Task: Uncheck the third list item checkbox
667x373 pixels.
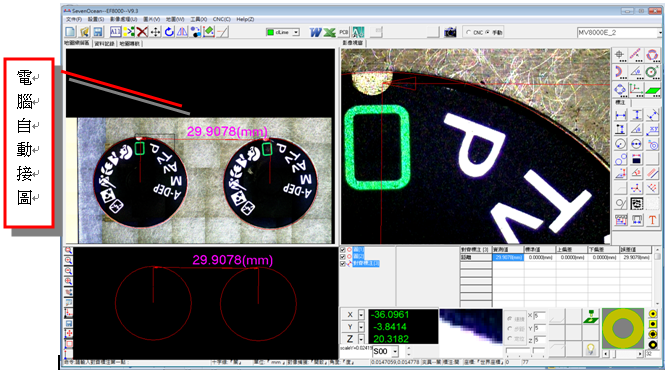Action: point(343,264)
